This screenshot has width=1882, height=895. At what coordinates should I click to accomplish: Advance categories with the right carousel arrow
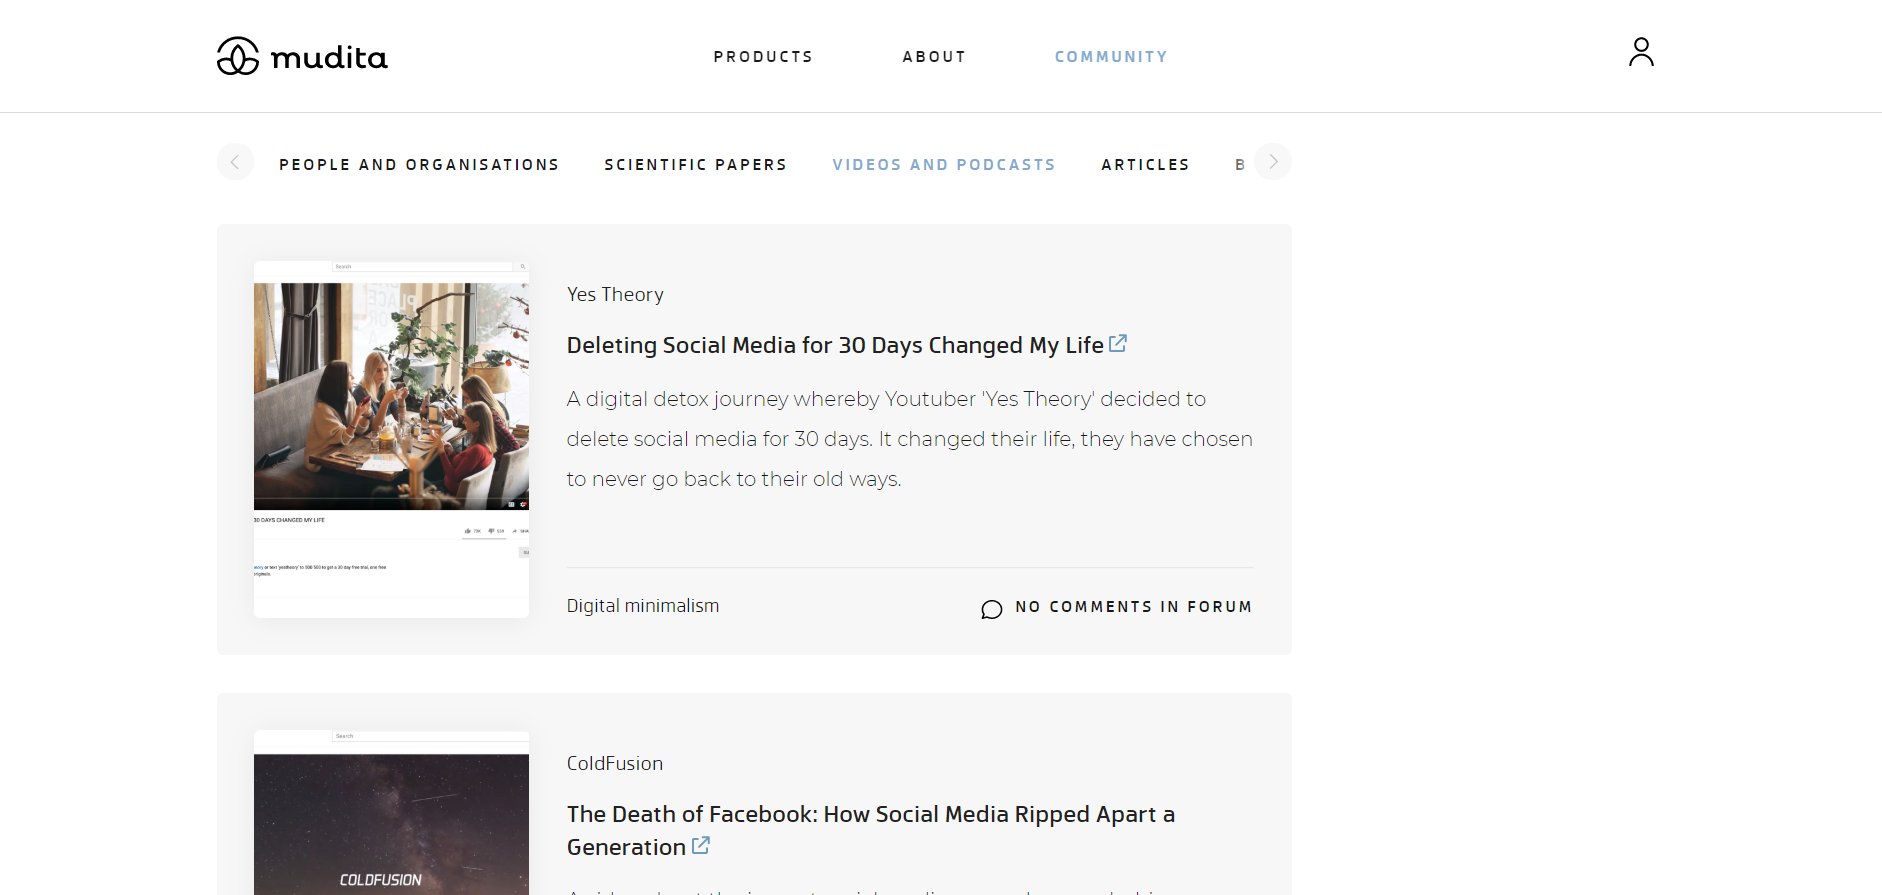(x=1273, y=162)
